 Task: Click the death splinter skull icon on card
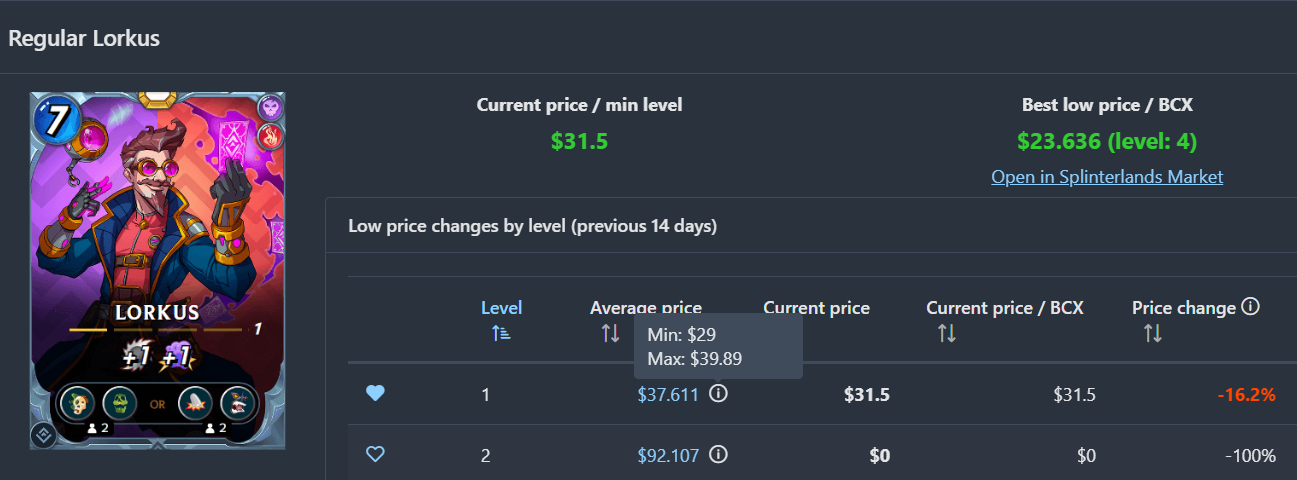[x=271, y=107]
